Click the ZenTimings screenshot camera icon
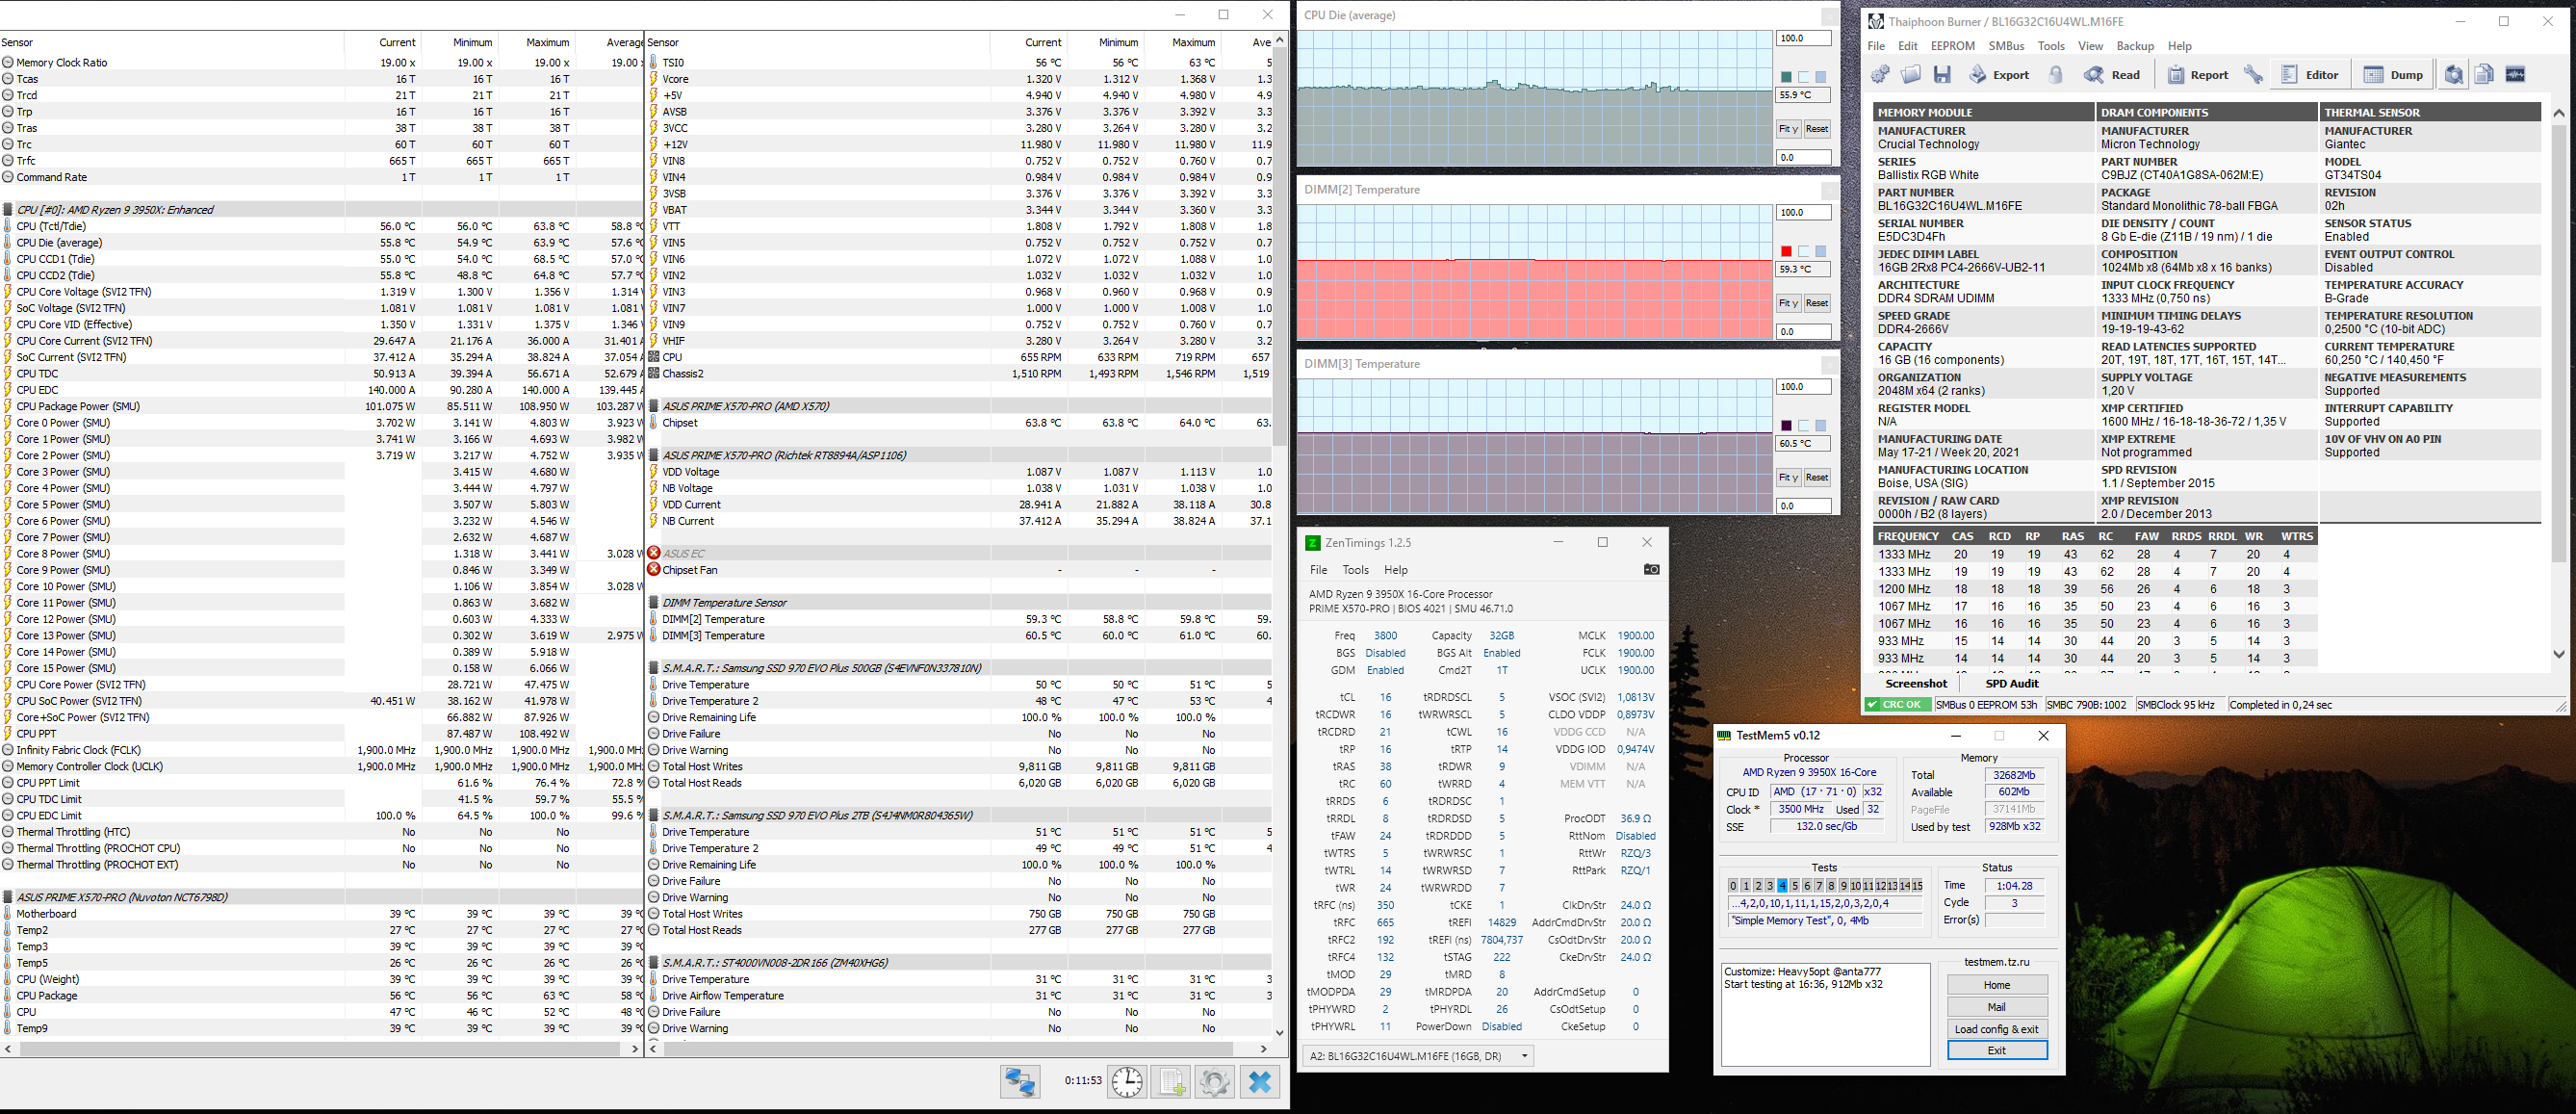The width and height of the screenshot is (2576, 1114). 1651,570
